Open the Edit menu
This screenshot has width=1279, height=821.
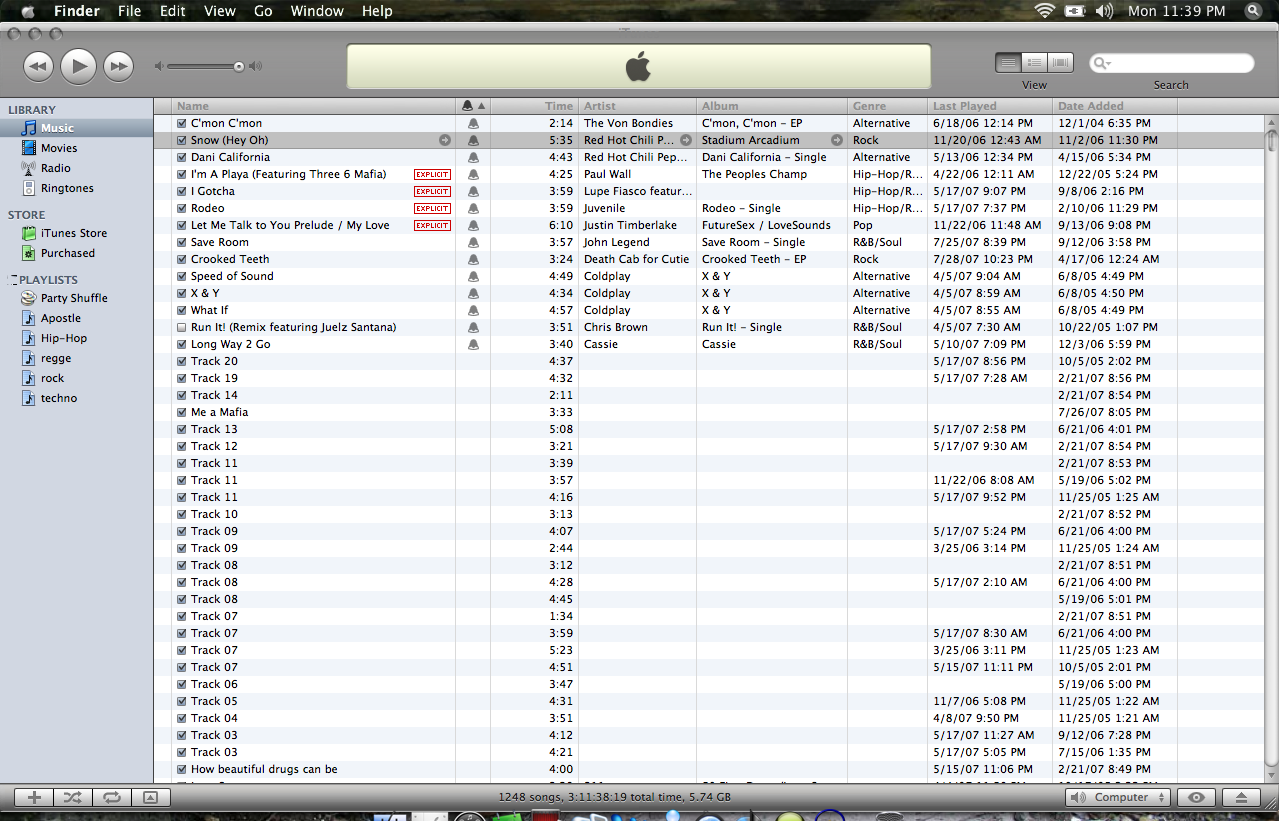click(x=173, y=11)
